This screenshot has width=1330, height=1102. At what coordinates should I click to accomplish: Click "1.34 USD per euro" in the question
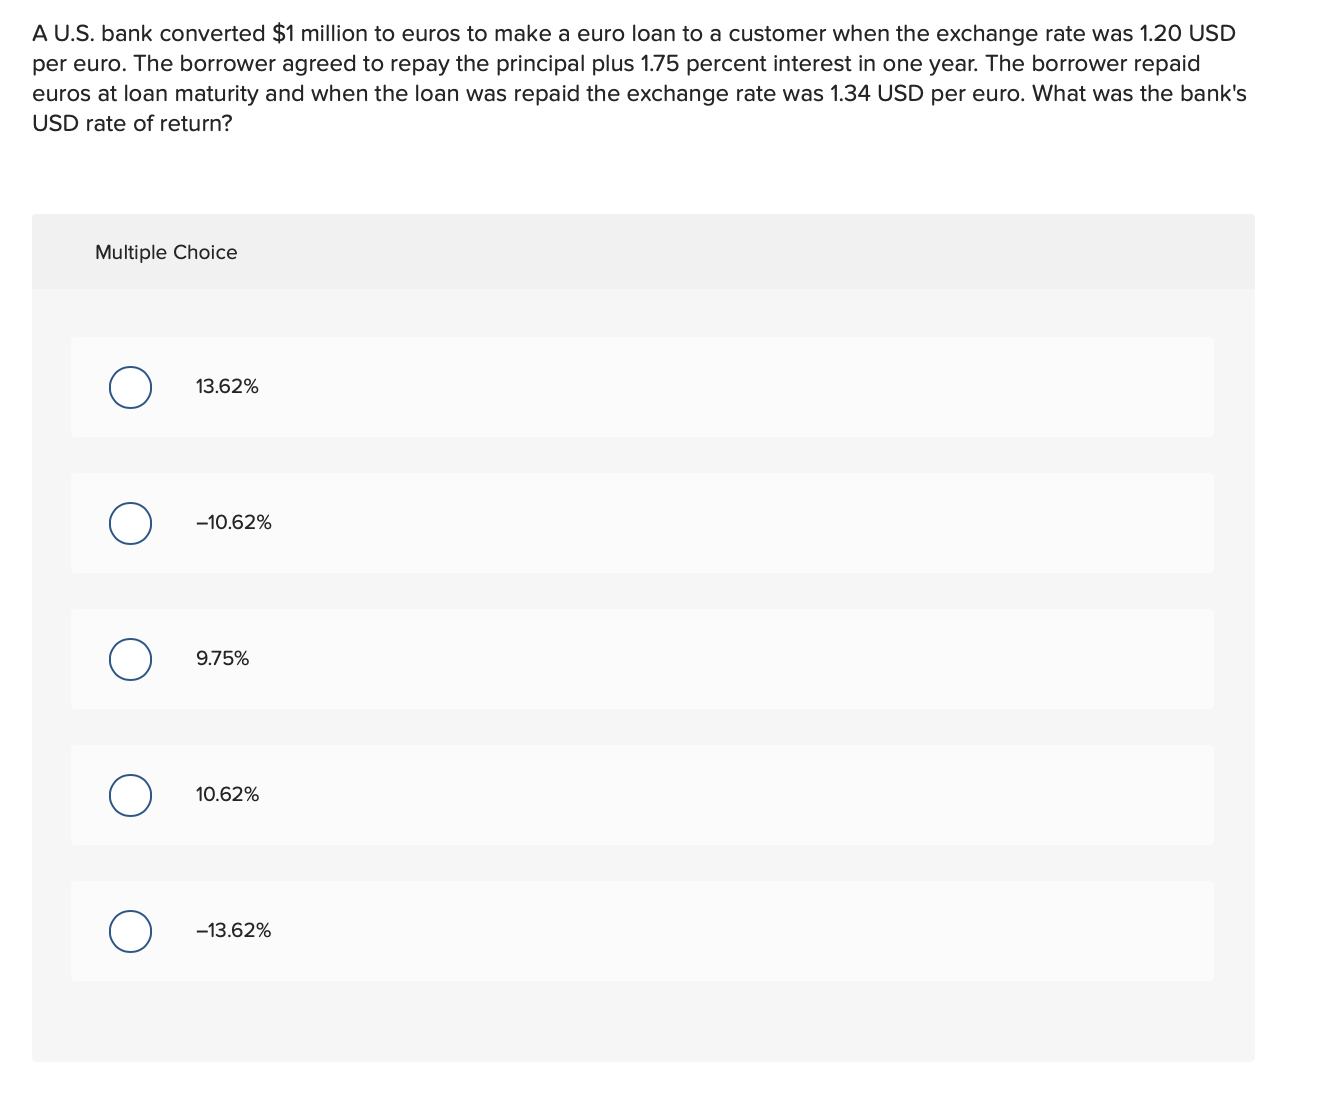927,94
